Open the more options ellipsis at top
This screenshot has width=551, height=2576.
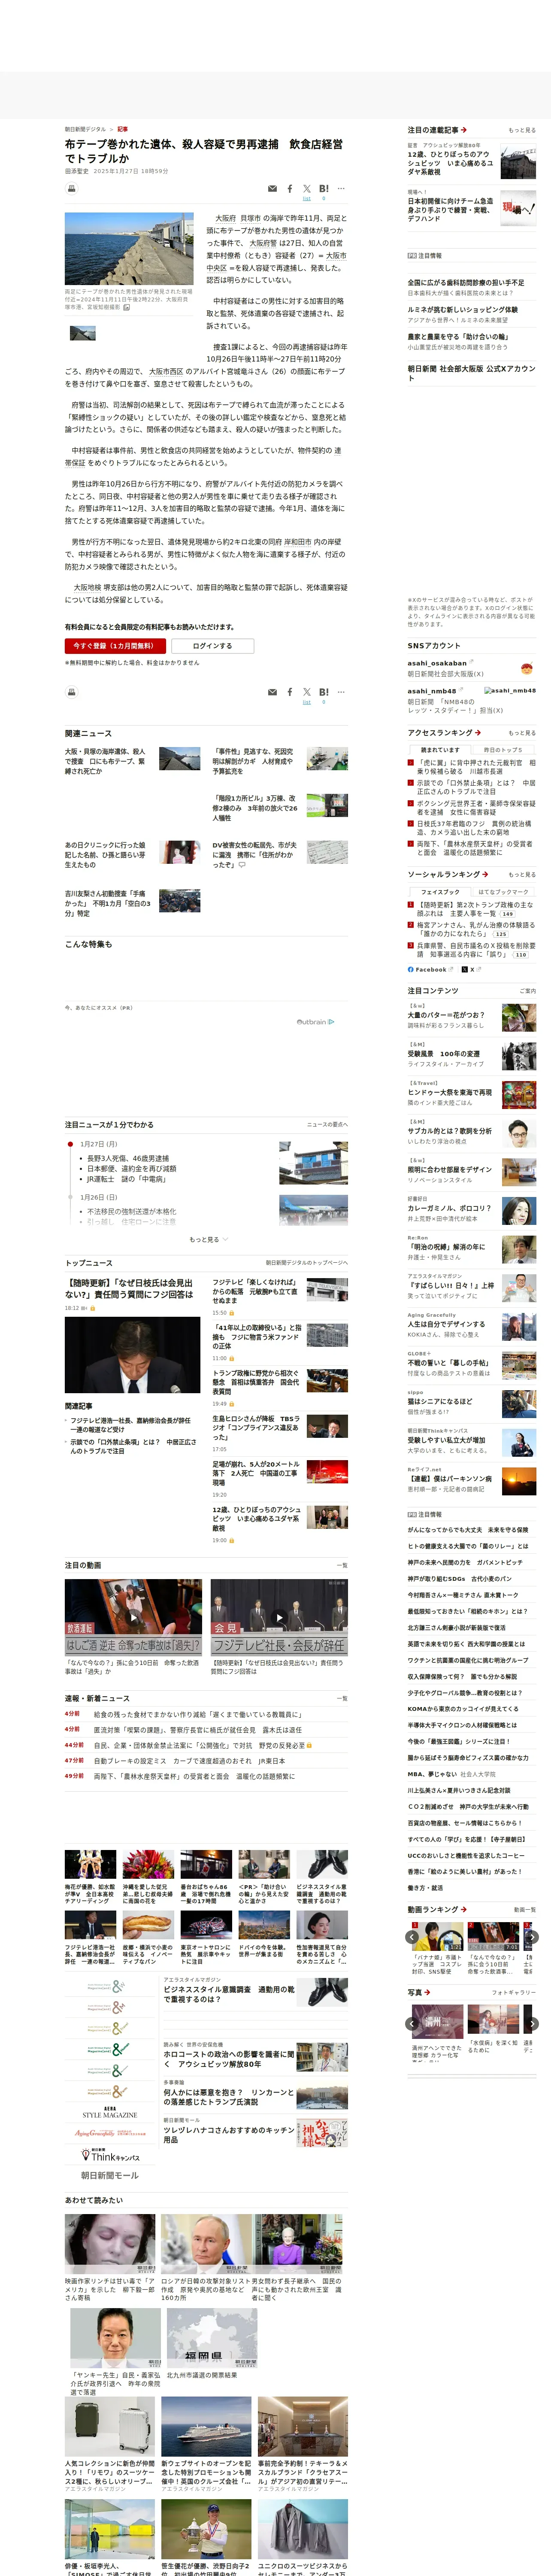tap(341, 188)
